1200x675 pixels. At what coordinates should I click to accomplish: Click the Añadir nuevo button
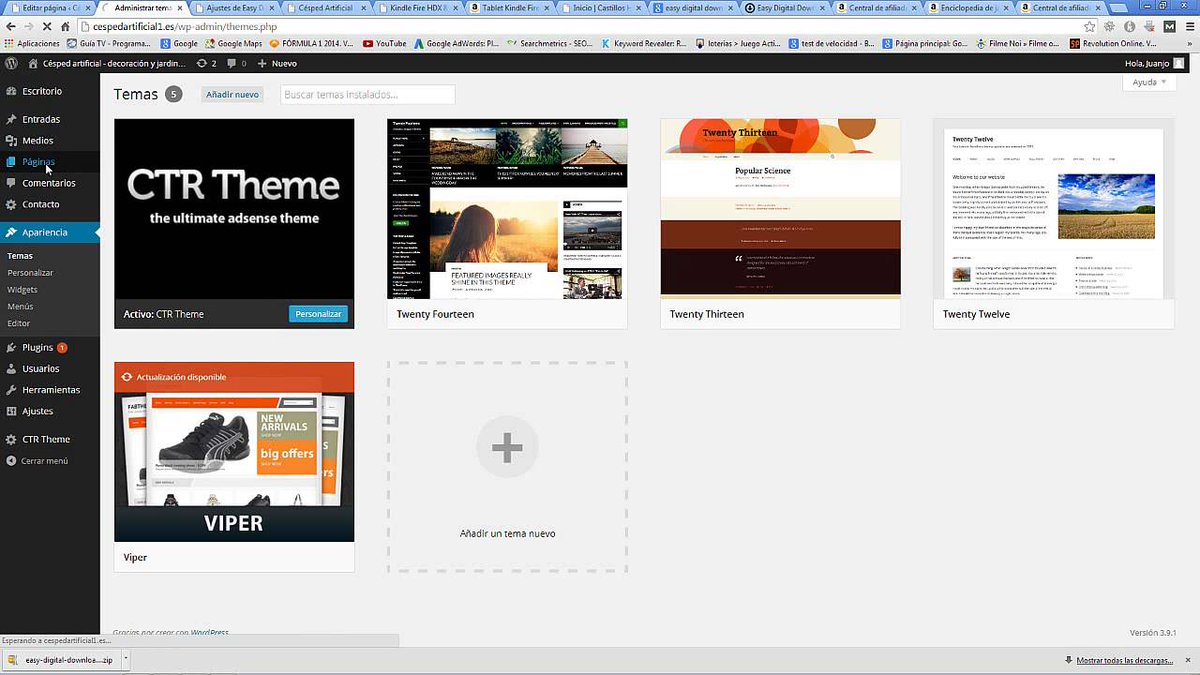[x=233, y=94]
